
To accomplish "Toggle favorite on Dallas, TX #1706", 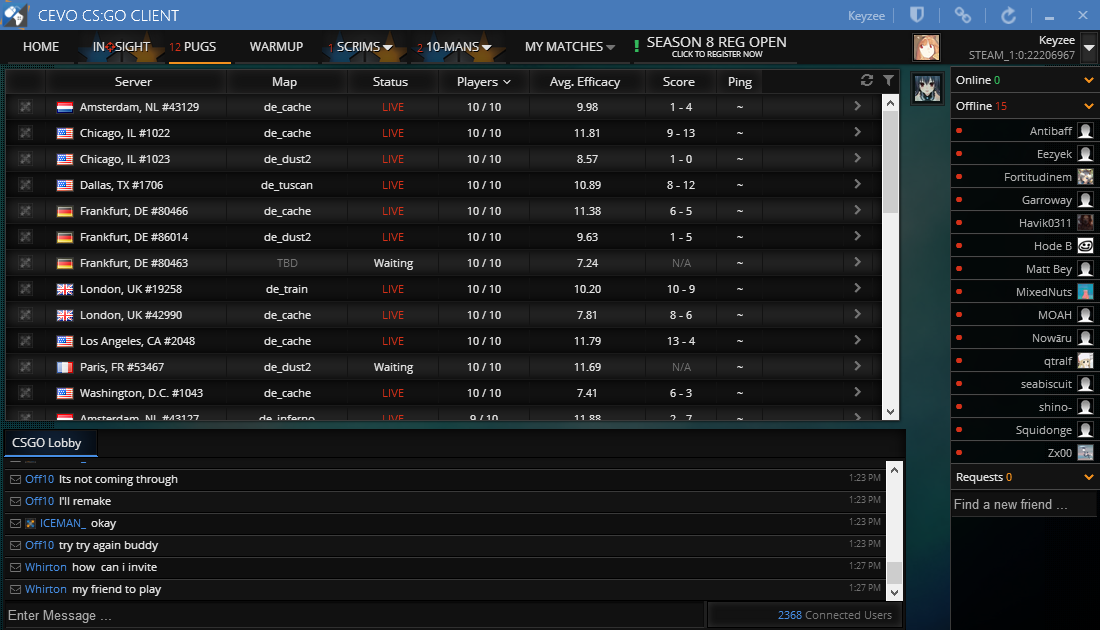I will (x=25, y=185).
